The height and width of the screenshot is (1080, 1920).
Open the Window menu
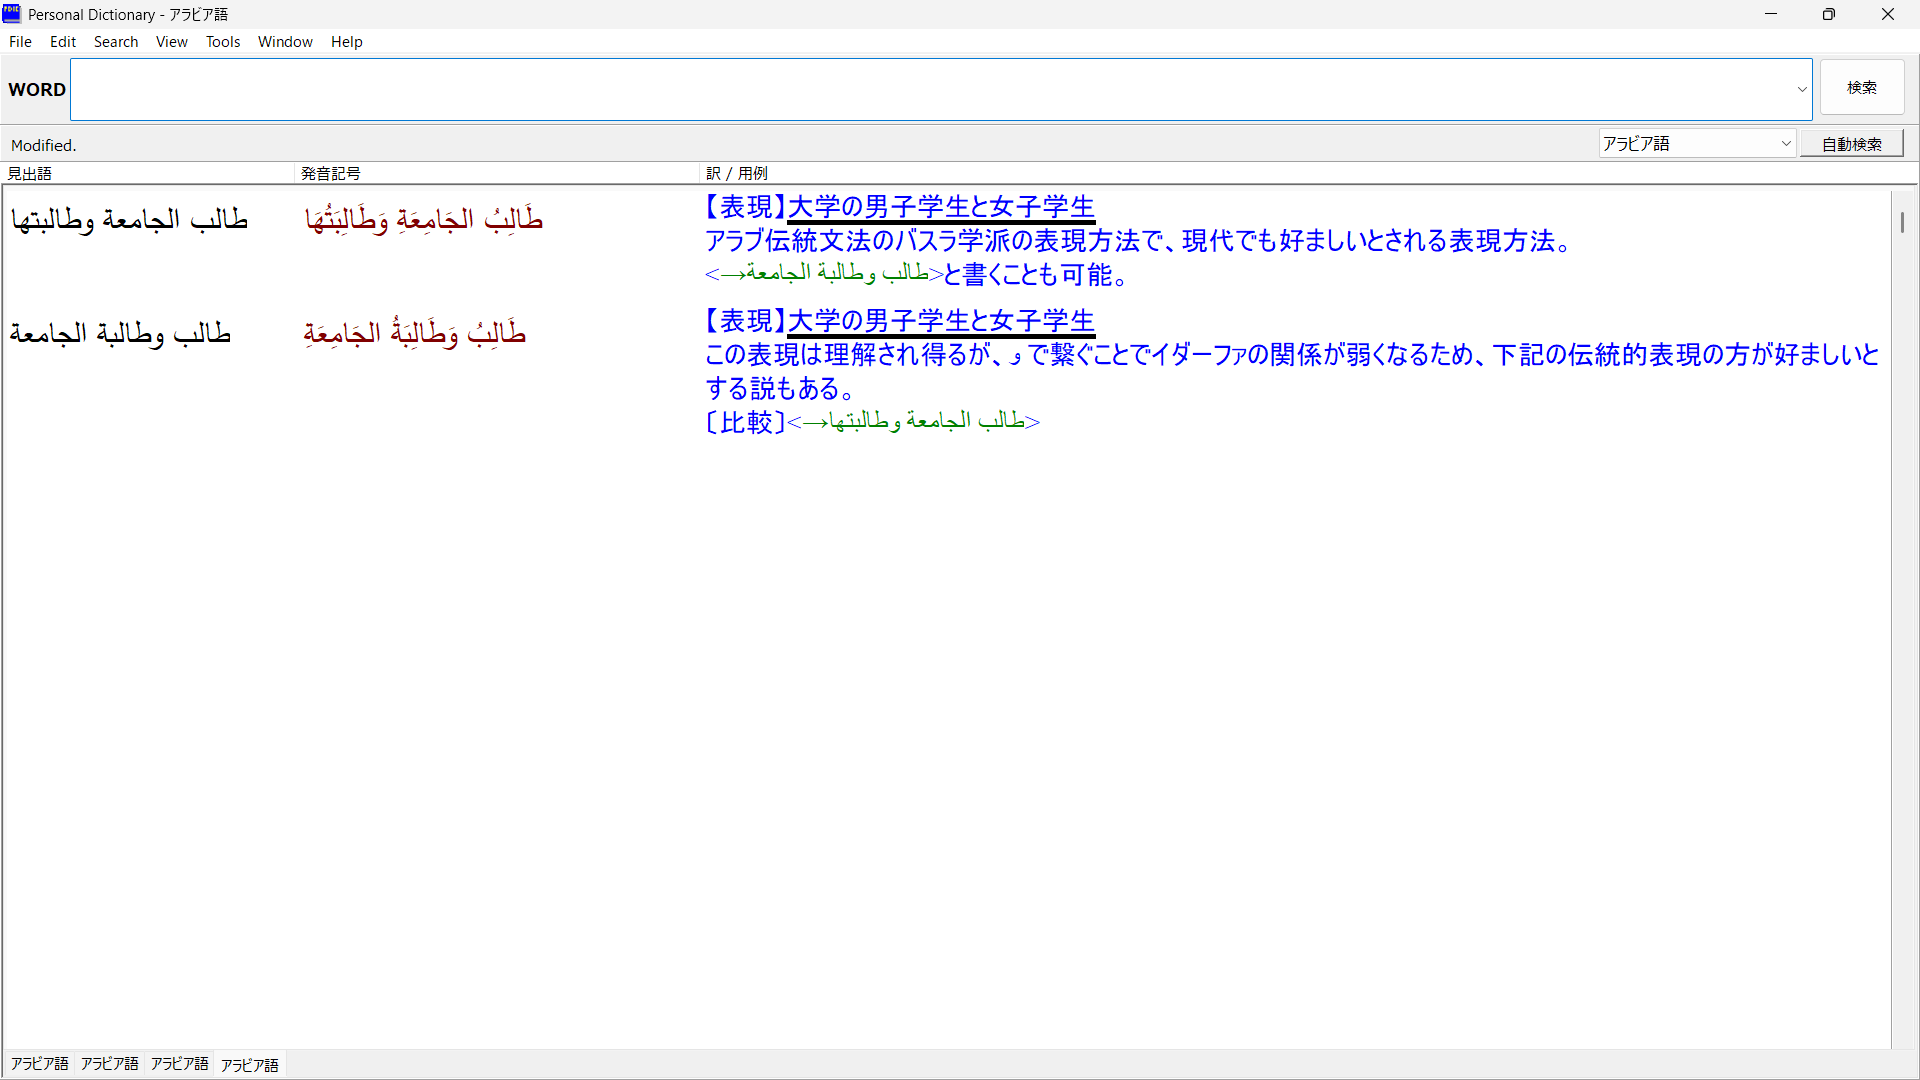[285, 42]
